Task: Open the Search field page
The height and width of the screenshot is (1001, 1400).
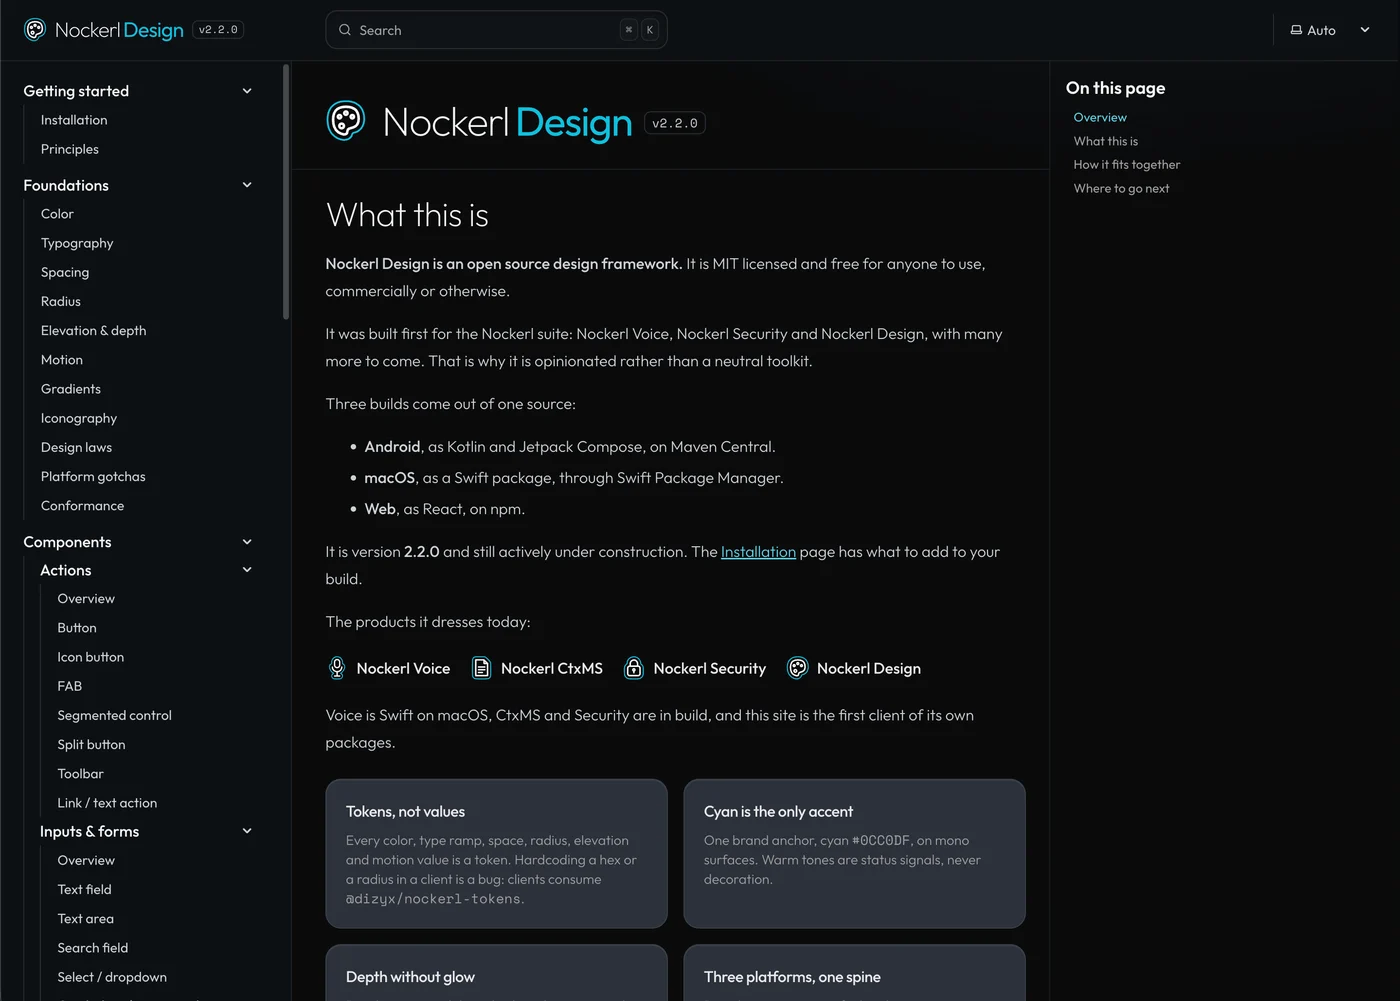Action: coord(93,948)
